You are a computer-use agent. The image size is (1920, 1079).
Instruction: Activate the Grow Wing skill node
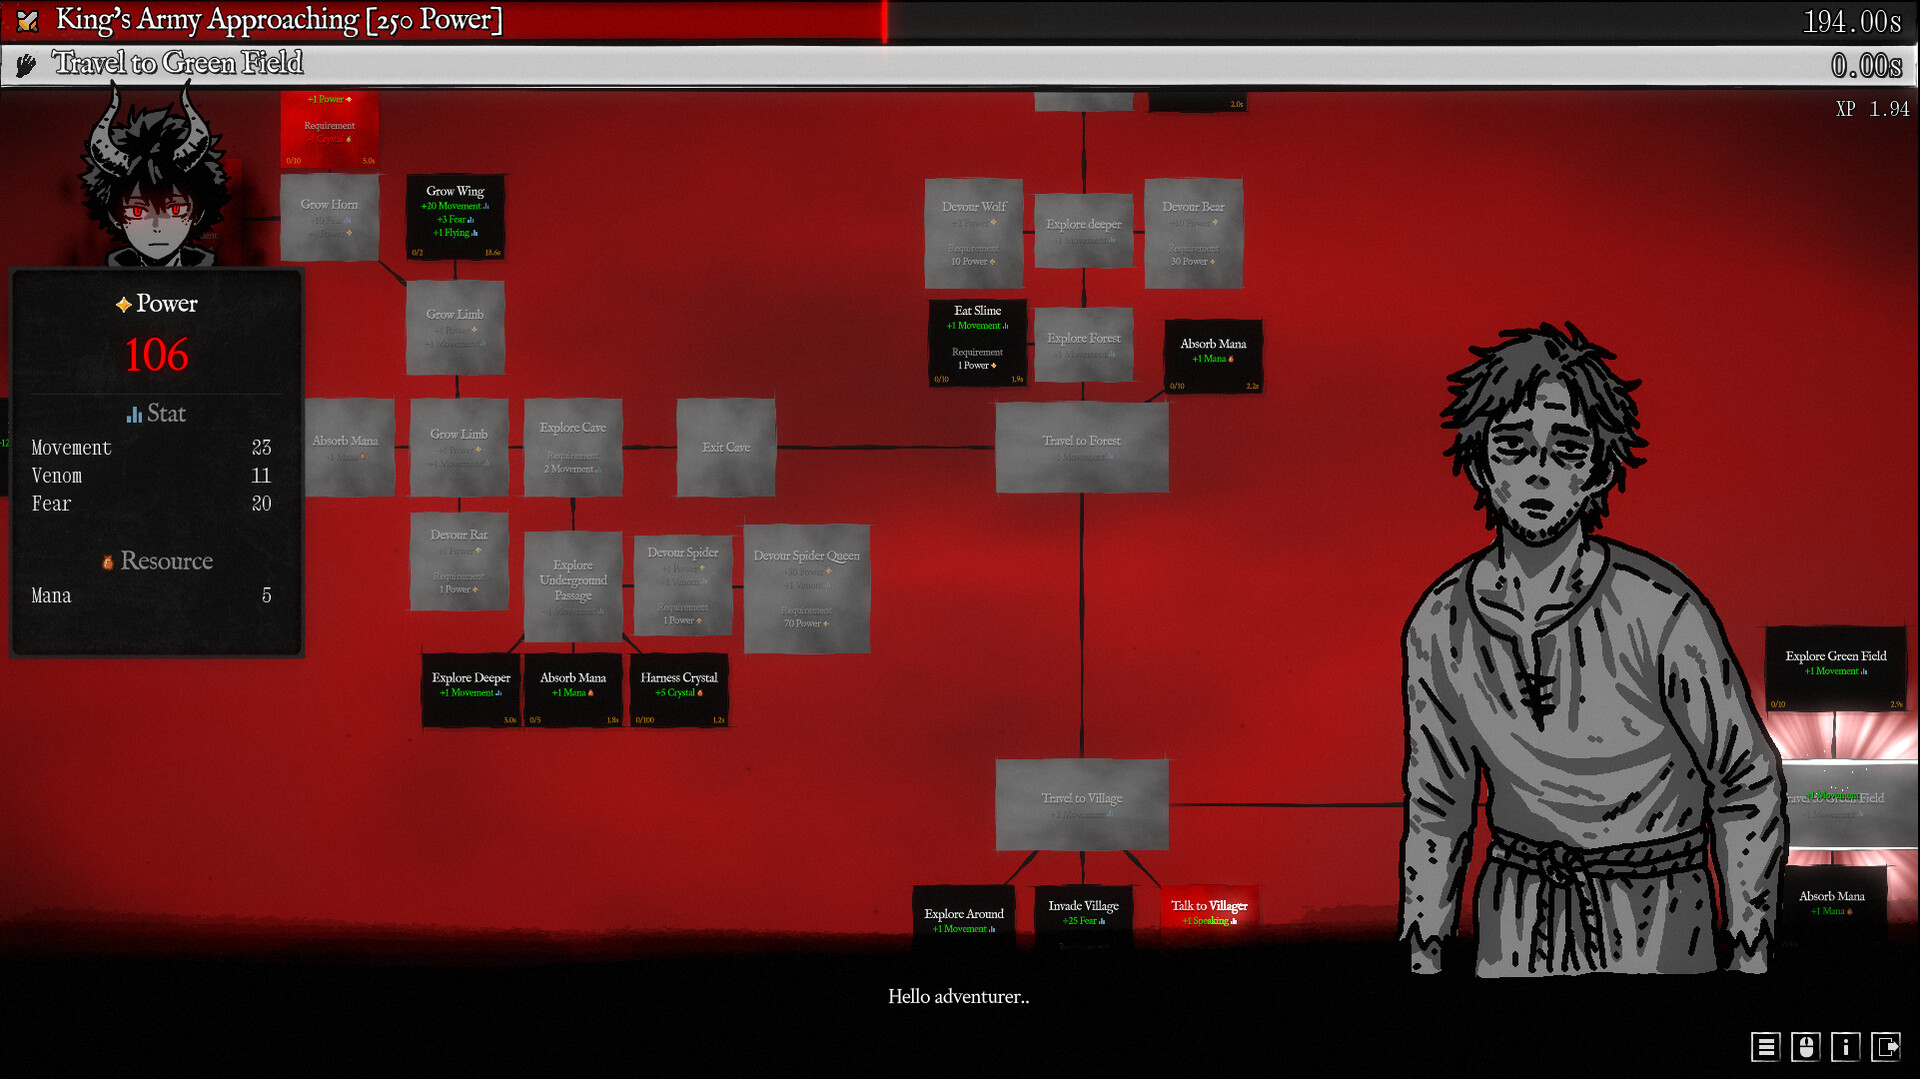point(455,215)
